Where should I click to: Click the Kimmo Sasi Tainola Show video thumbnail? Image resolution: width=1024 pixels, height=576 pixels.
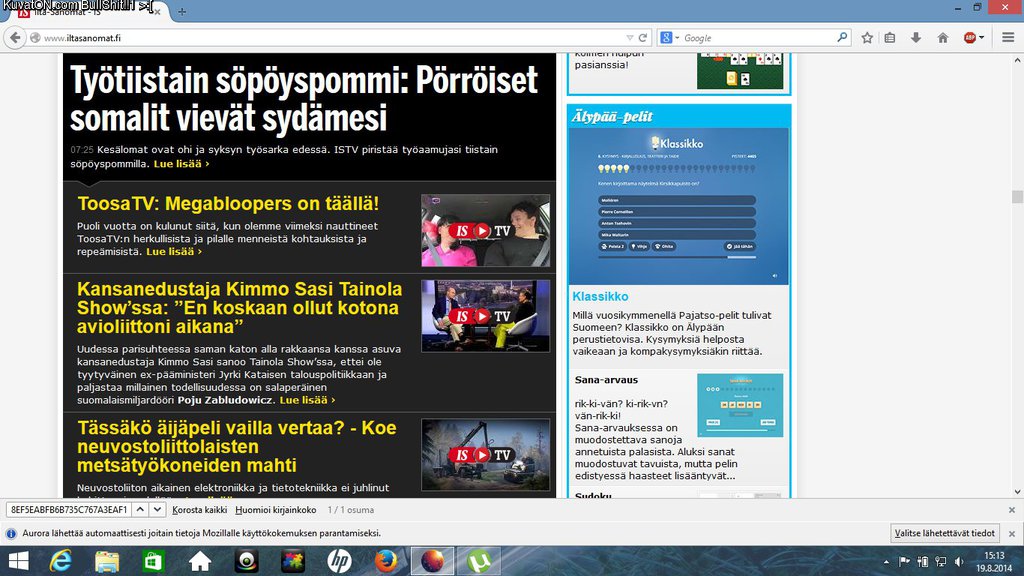pos(485,316)
